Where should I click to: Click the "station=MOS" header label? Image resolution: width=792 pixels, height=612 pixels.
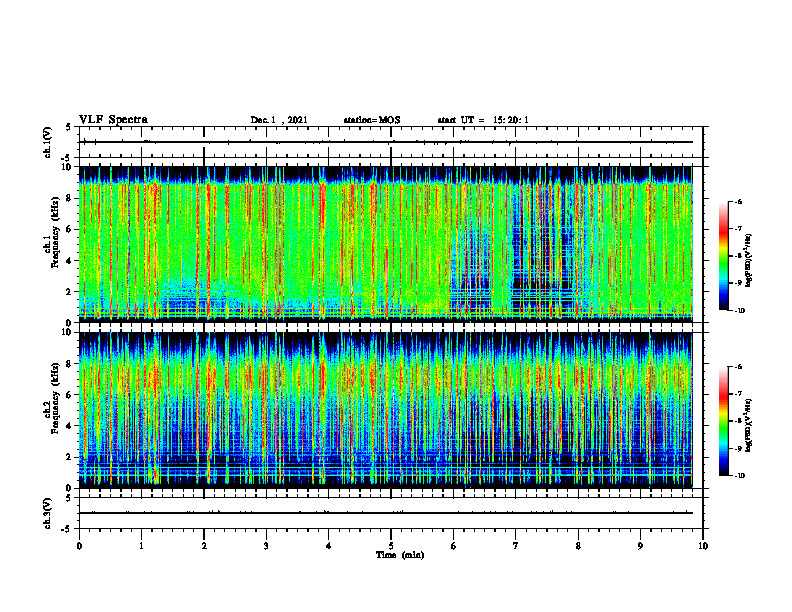[x=372, y=120]
